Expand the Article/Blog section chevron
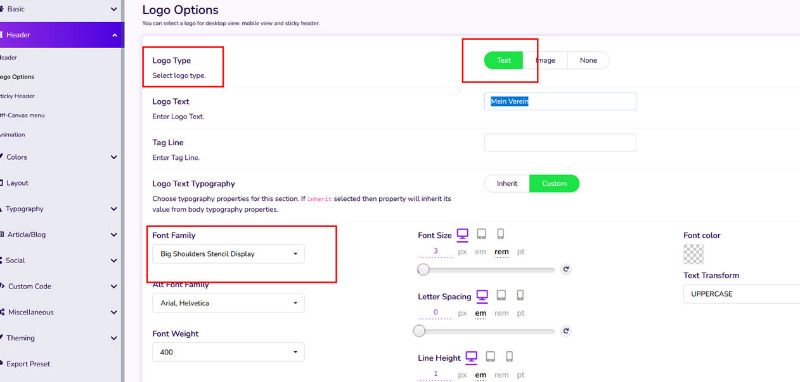The image size is (800, 382). pos(114,235)
